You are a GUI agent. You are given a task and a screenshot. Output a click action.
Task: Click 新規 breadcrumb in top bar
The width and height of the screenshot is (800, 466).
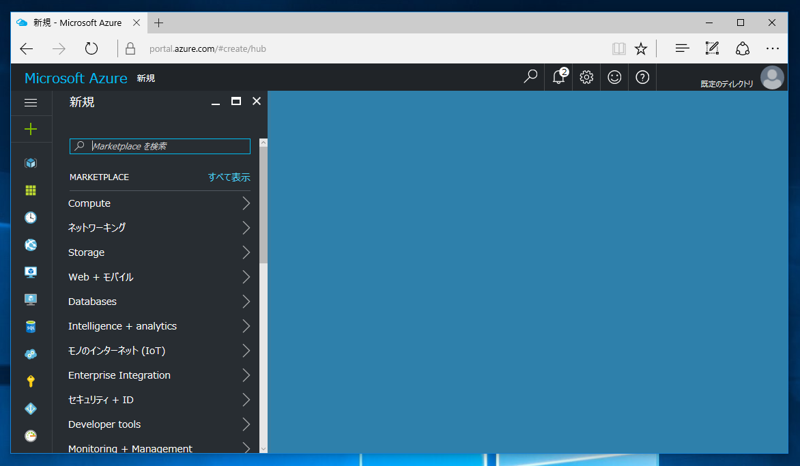pyautogui.click(x=146, y=78)
